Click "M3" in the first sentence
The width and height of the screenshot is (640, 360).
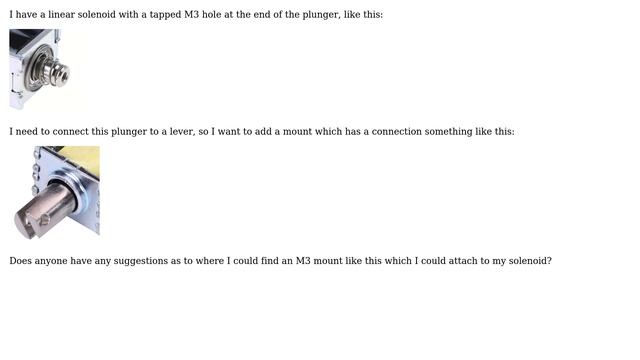191,14
